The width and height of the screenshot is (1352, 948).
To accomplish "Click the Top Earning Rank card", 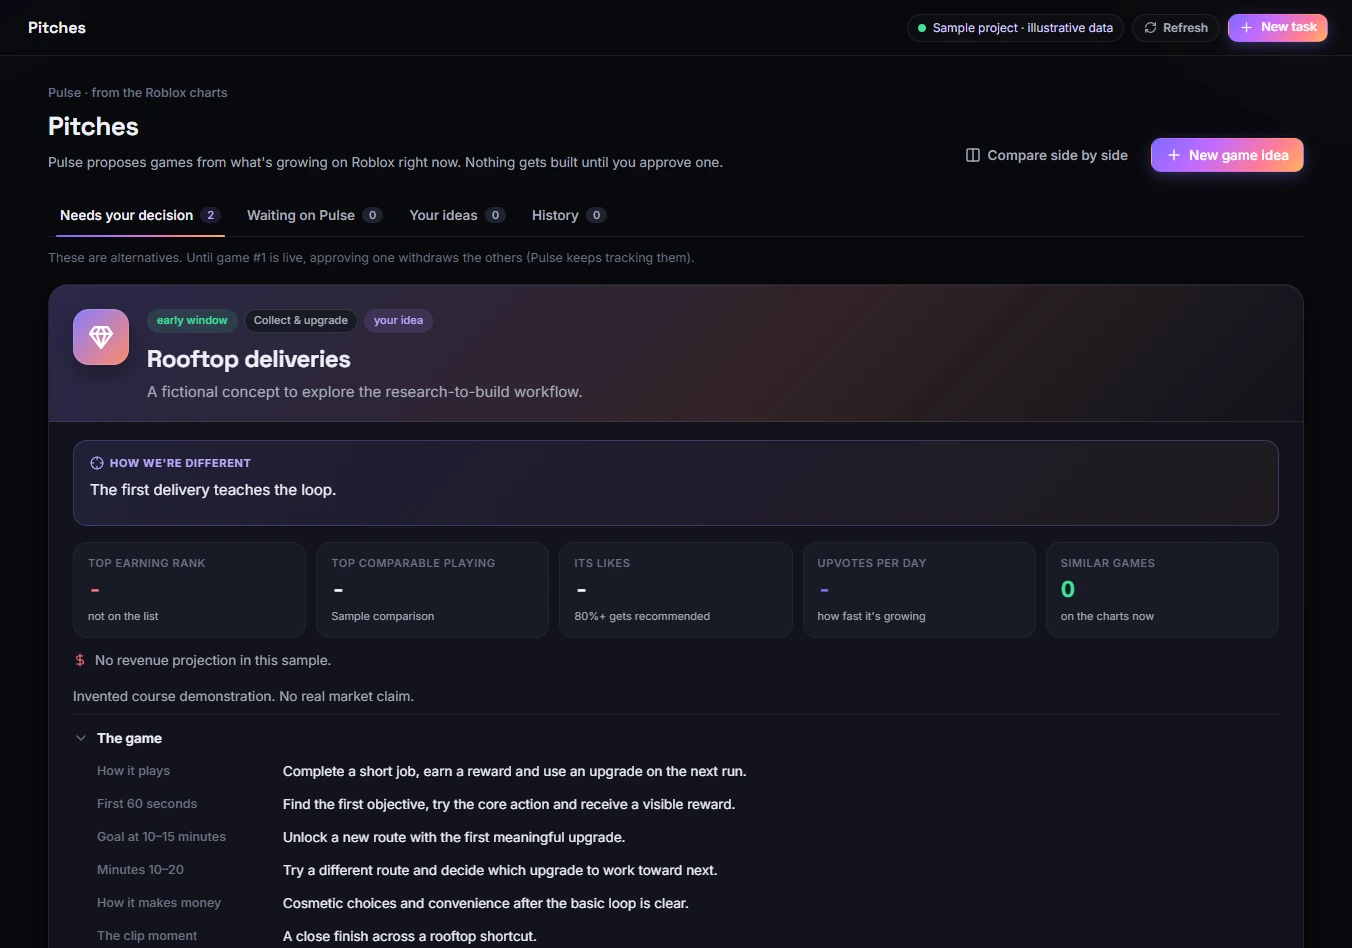I will 189,590.
